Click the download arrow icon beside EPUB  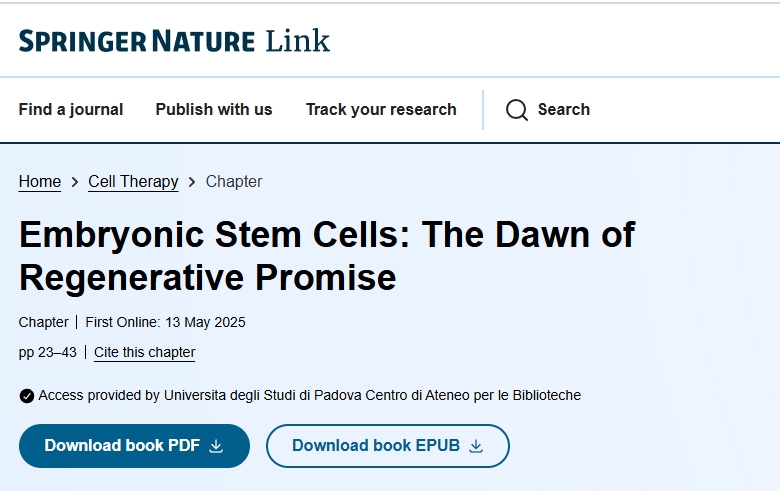476,446
